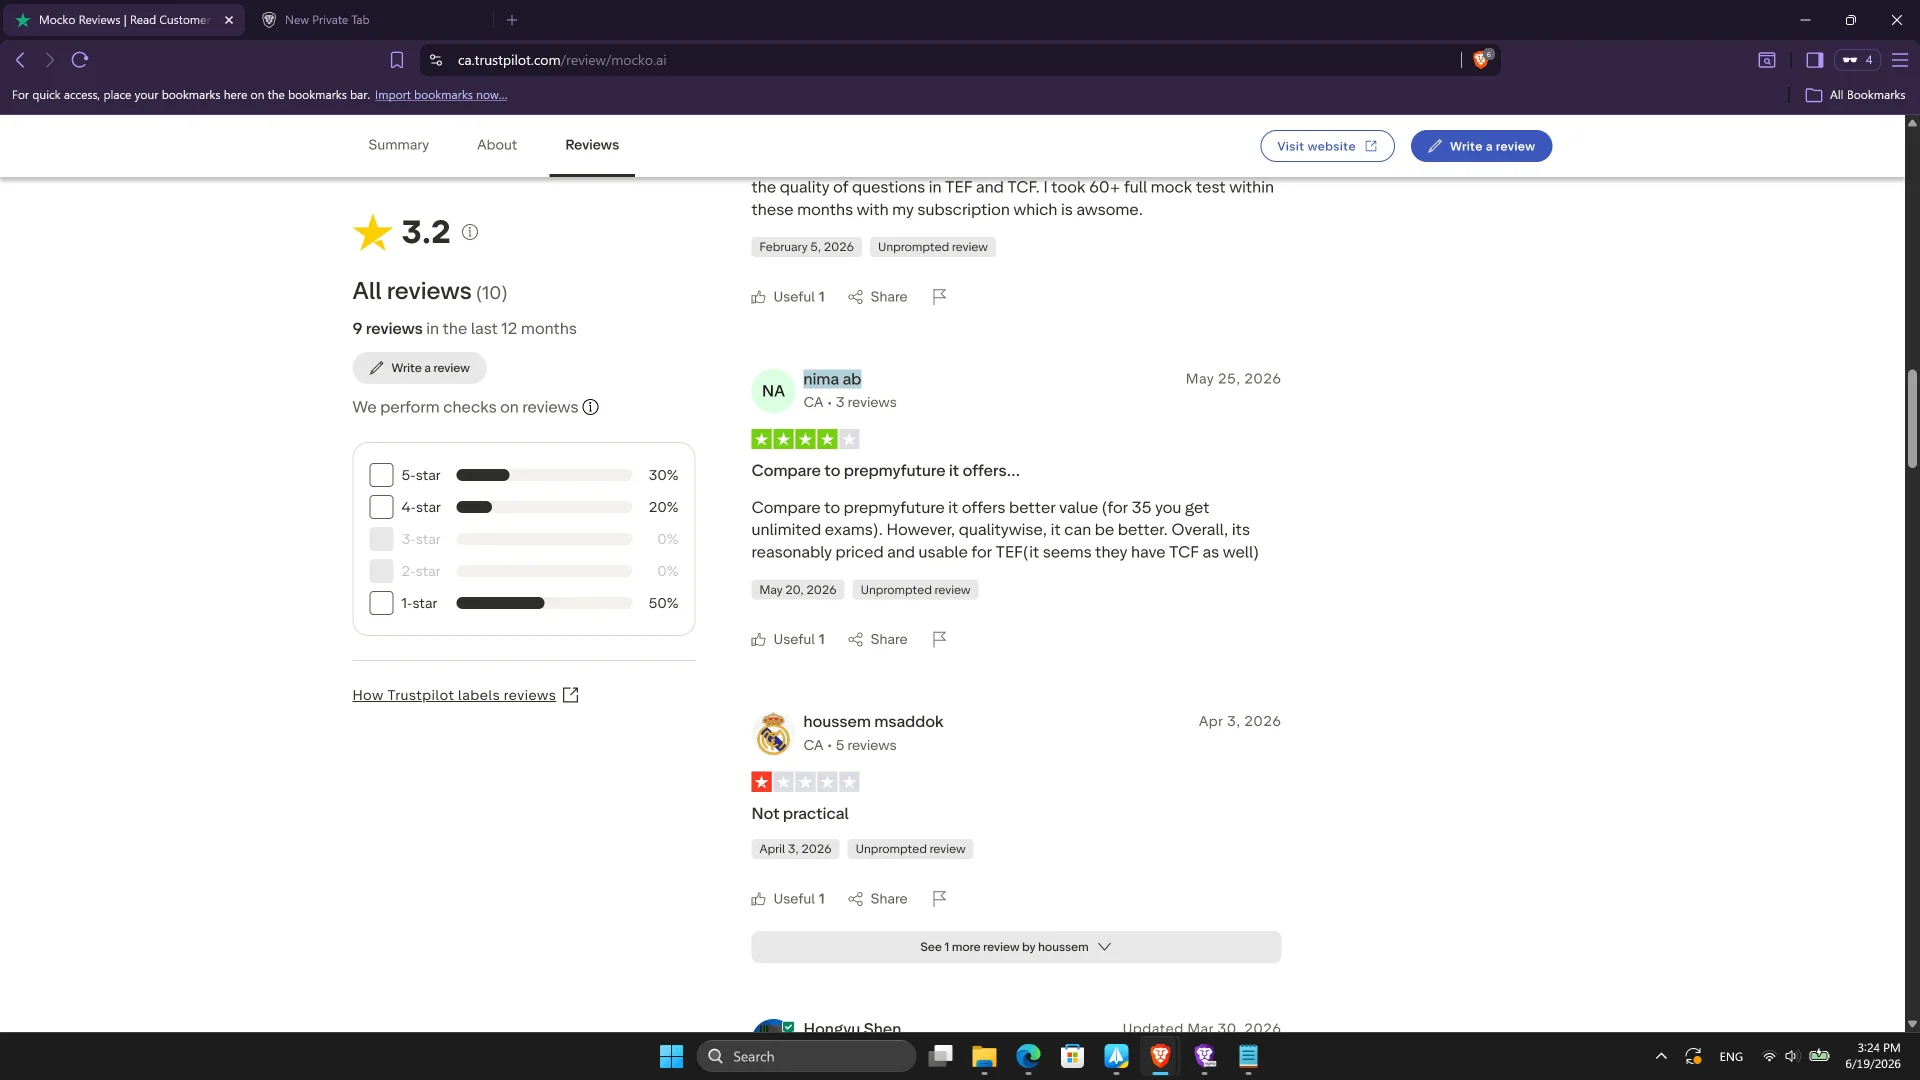Click the info icon next to 3.2 rating
Screen dimensions: 1920x1080
(470, 232)
